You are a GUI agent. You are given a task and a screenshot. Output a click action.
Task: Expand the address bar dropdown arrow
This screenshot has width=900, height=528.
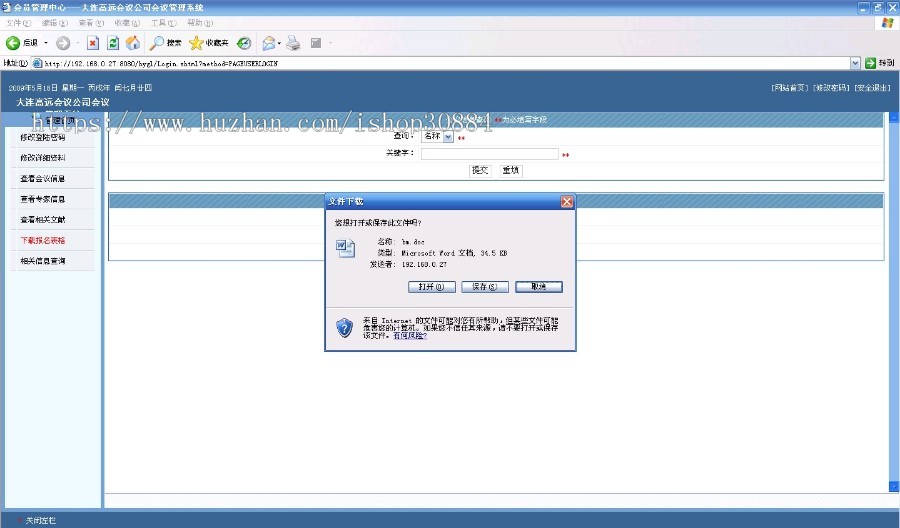pyautogui.click(x=855, y=63)
